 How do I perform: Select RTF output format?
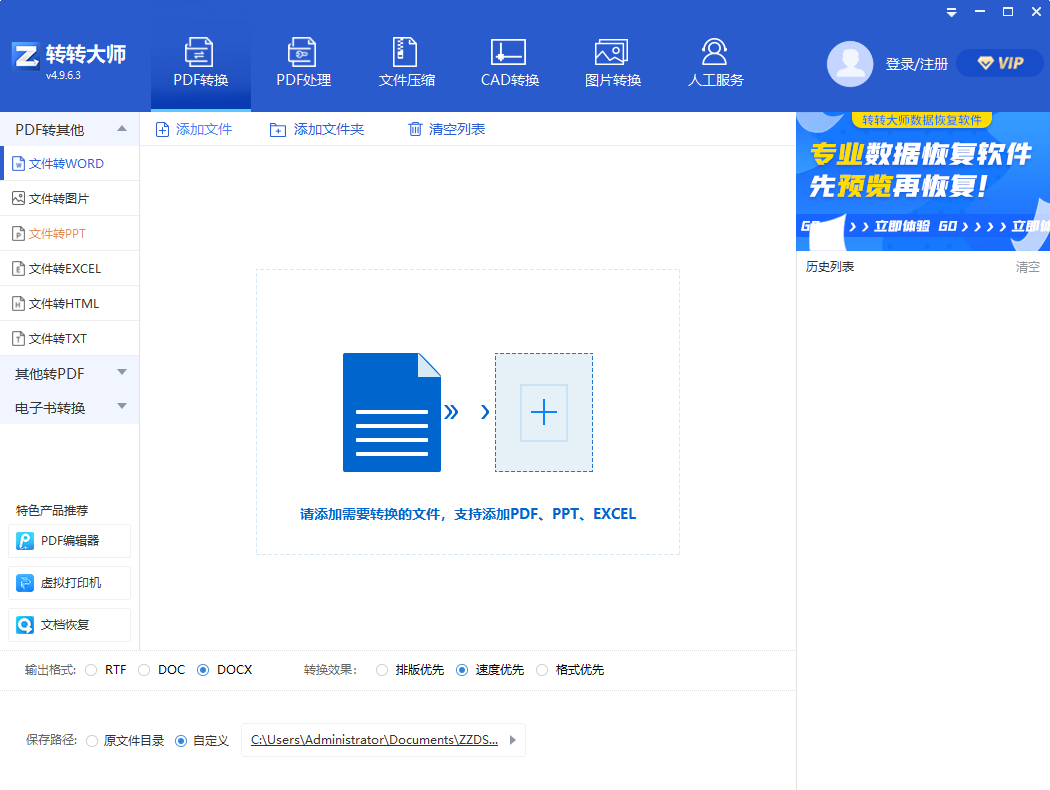click(91, 670)
